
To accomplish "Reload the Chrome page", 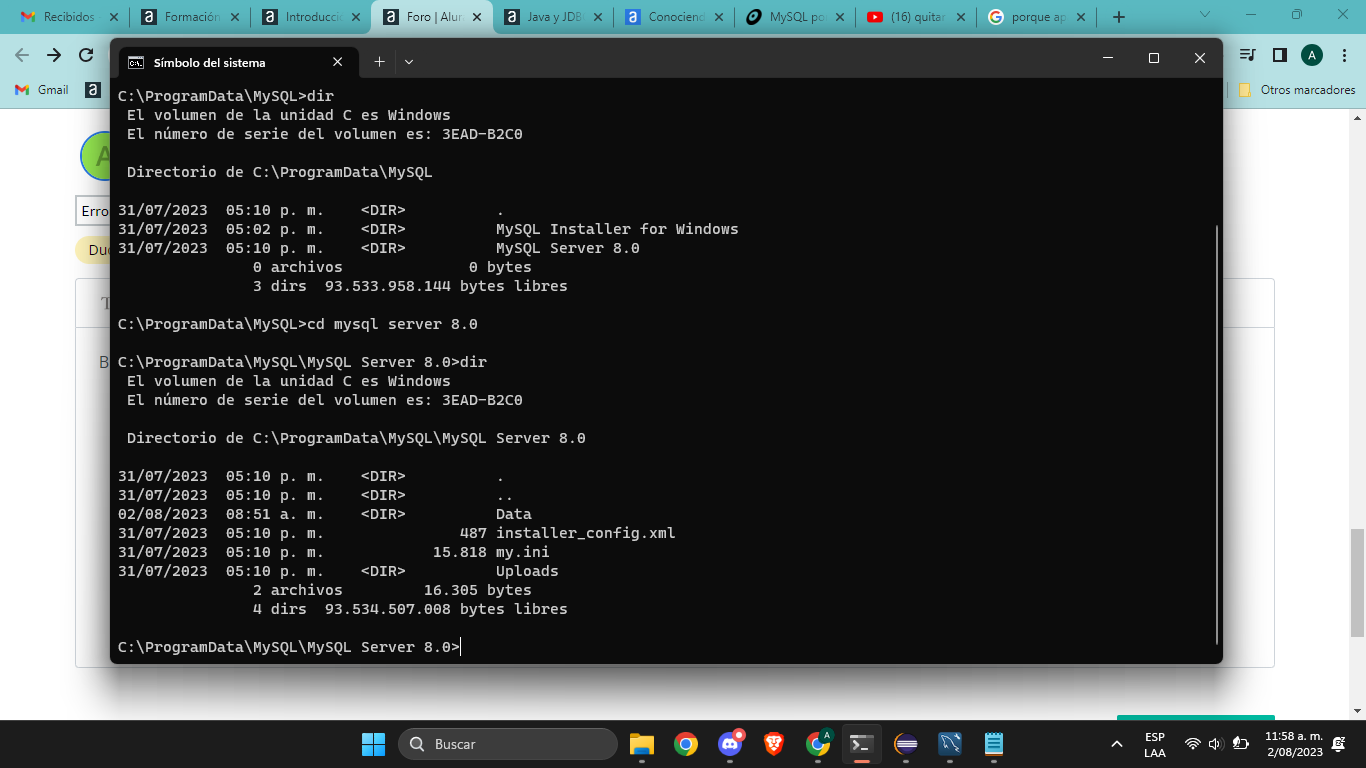I will tap(86, 55).
